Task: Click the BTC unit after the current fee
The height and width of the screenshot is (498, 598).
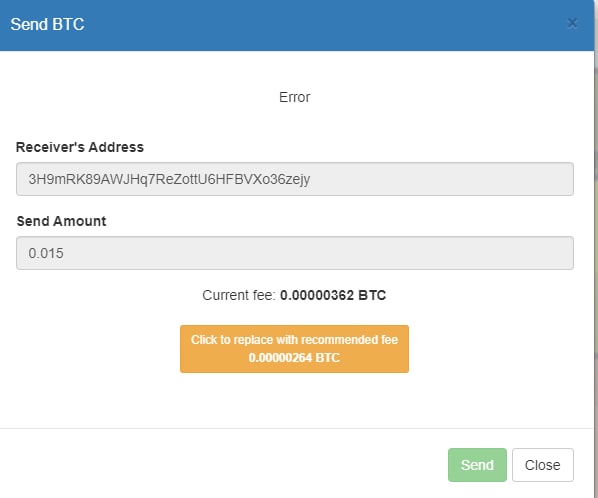Action: 372,295
